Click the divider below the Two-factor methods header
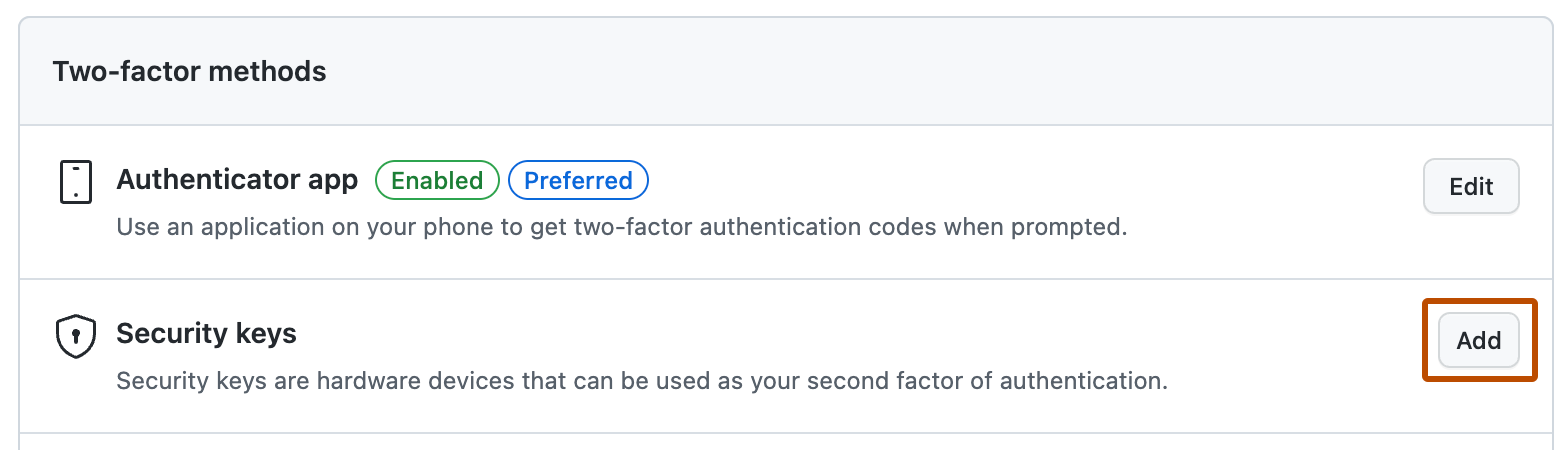1566x450 pixels. tap(780, 126)
